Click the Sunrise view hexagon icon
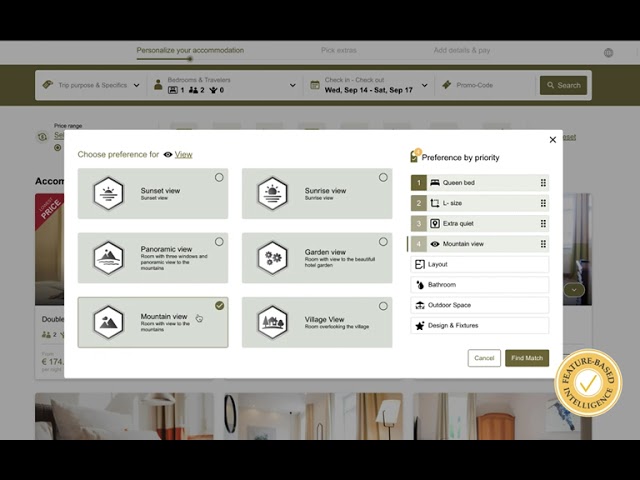 coord(272,193)
